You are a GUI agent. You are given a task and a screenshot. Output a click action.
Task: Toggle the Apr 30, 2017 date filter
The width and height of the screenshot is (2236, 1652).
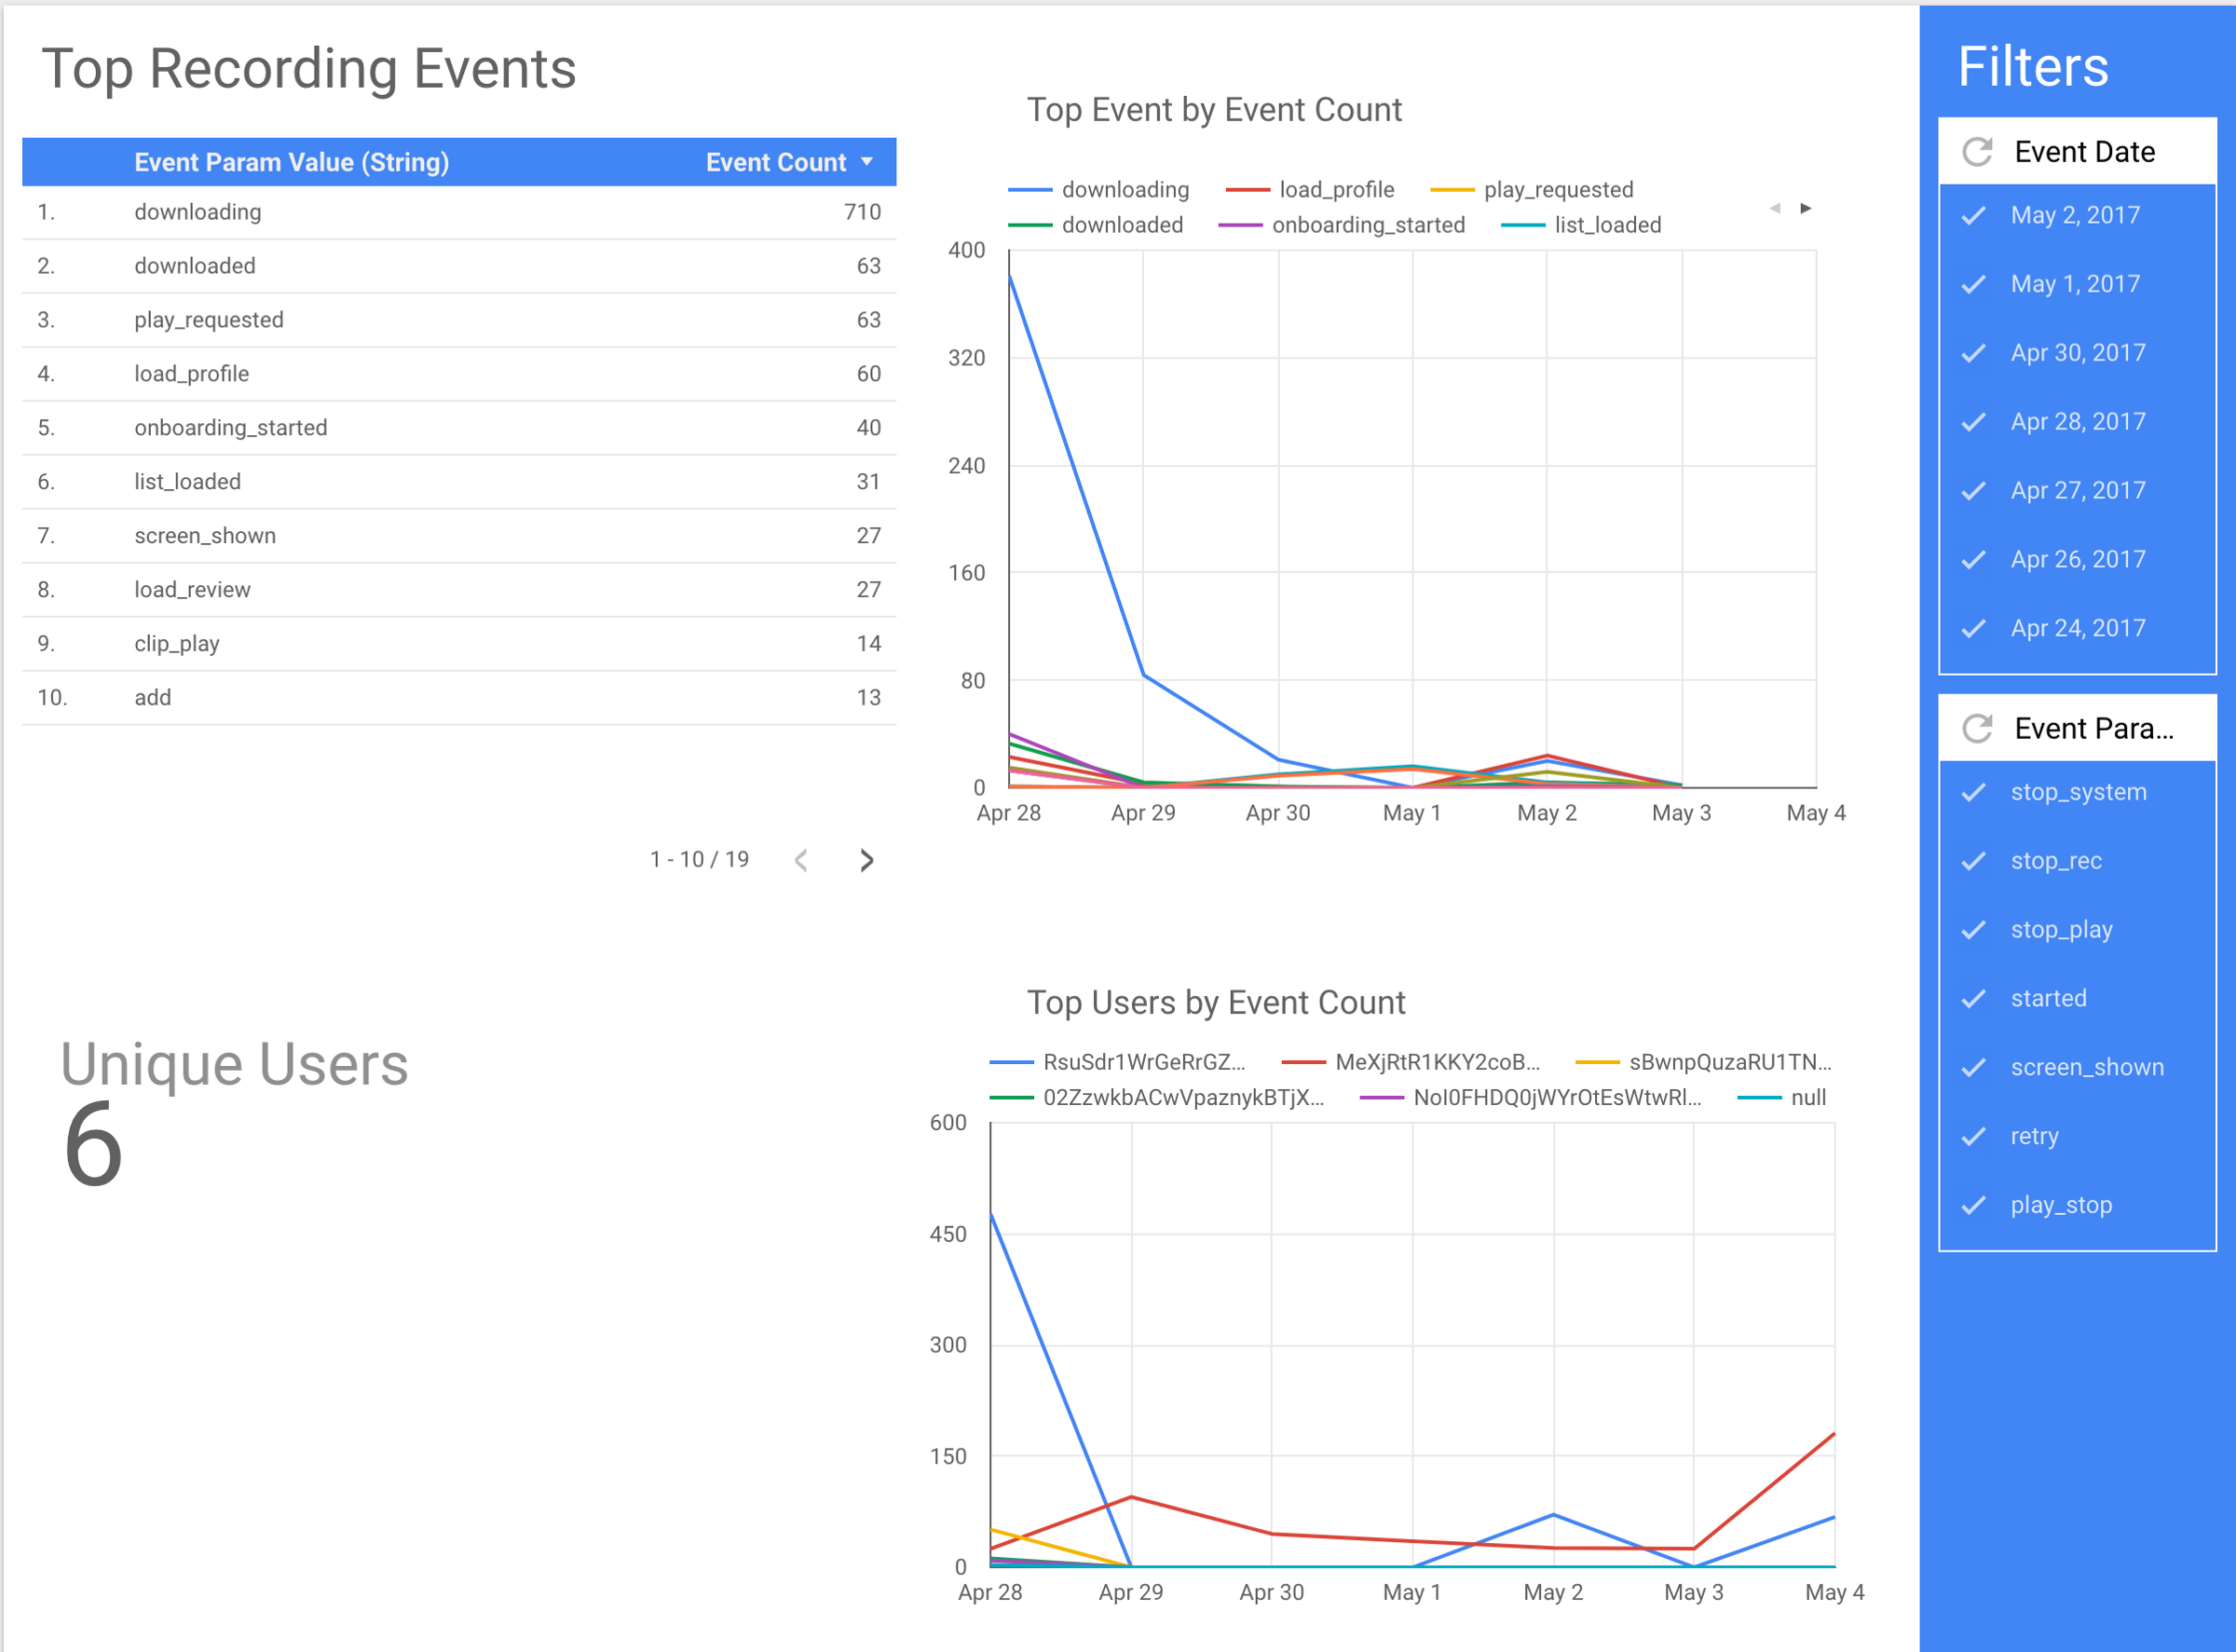2077,353
